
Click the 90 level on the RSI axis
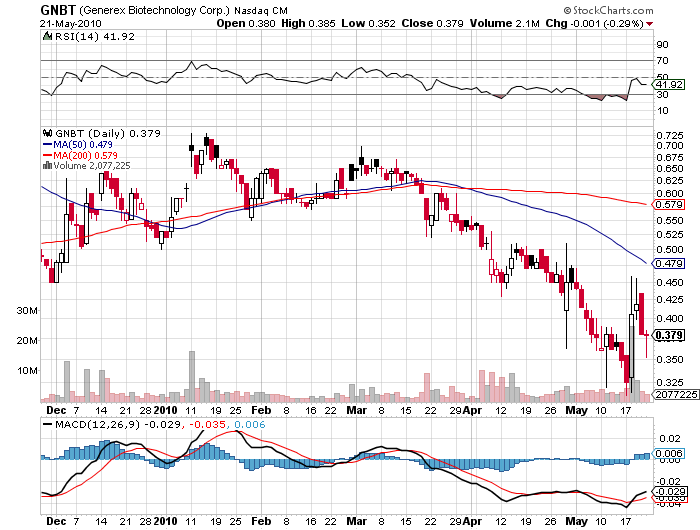point(662,44)
